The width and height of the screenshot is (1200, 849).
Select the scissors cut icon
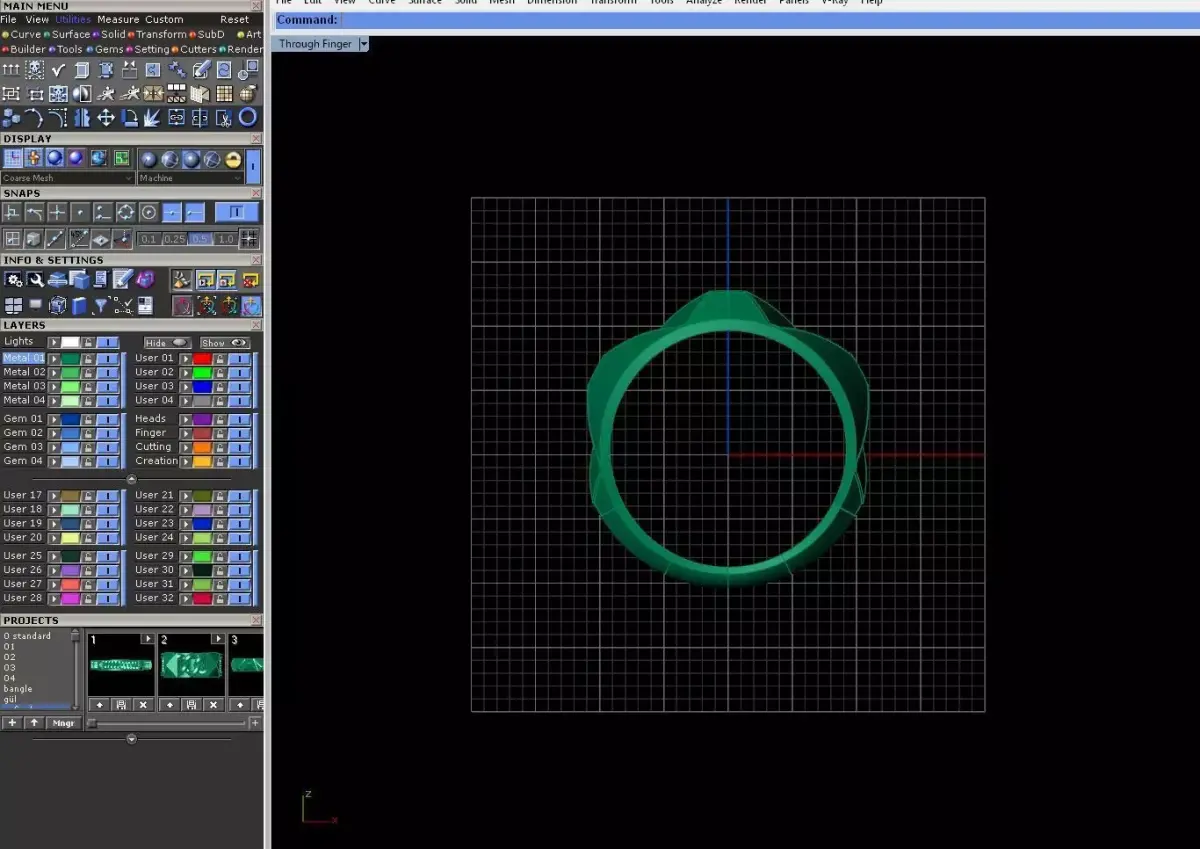(224, 118)
